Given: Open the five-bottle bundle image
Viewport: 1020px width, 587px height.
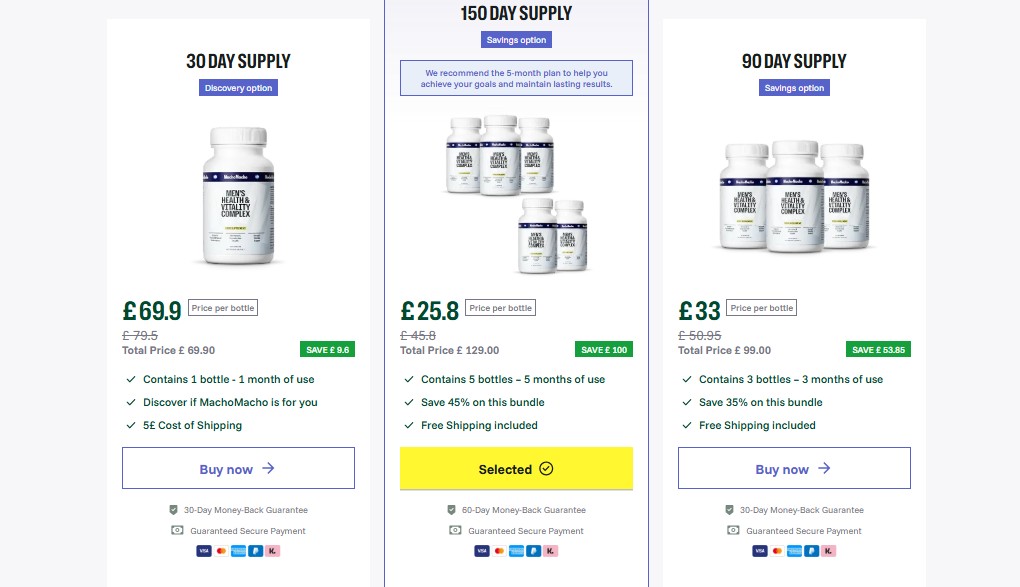Looking at the screenshot, I should (x=516, y=193).
